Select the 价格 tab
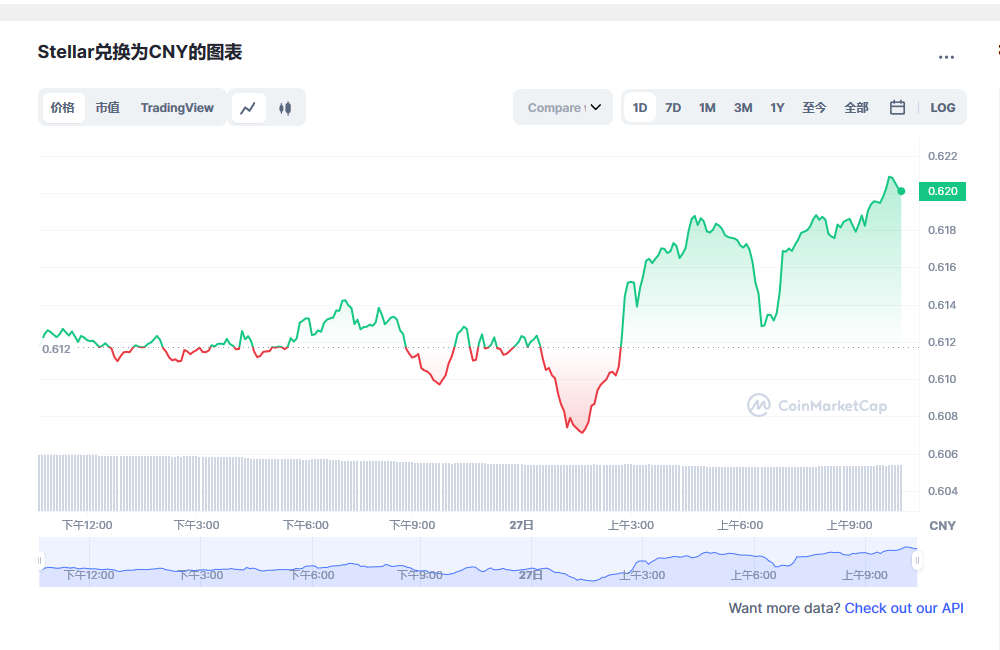This screenshot has width=1000, height=650. [63, 108]
